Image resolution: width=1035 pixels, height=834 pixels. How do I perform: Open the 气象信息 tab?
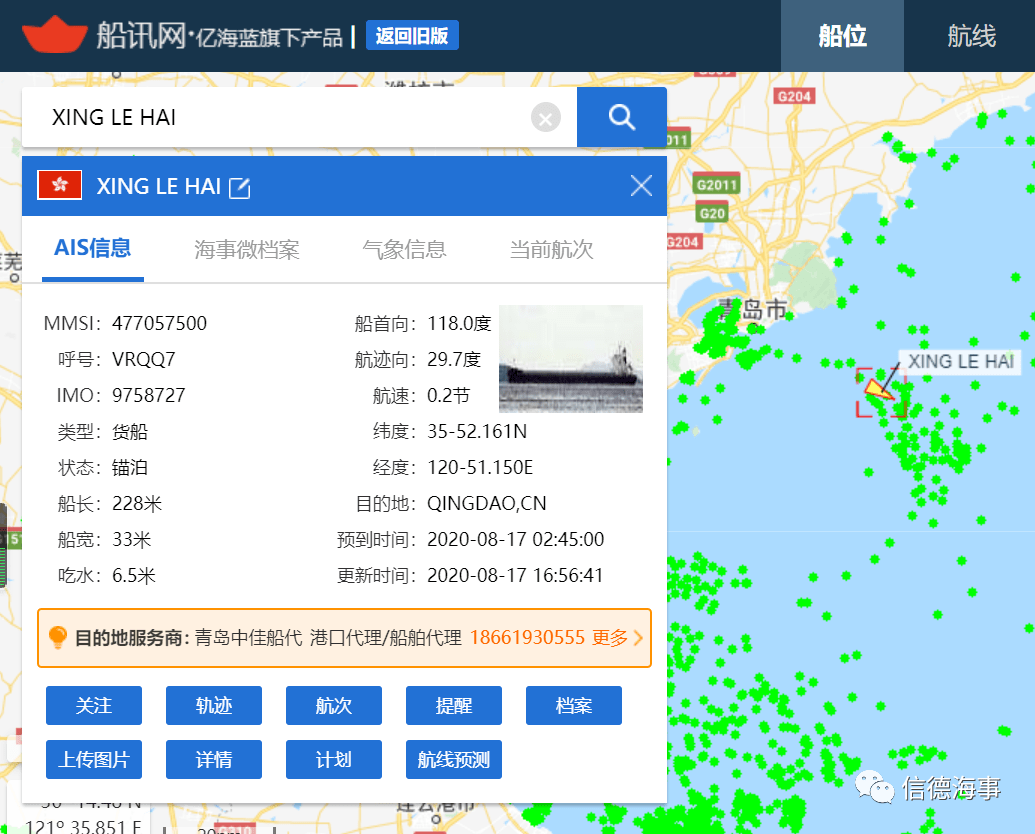coord(404,250)
